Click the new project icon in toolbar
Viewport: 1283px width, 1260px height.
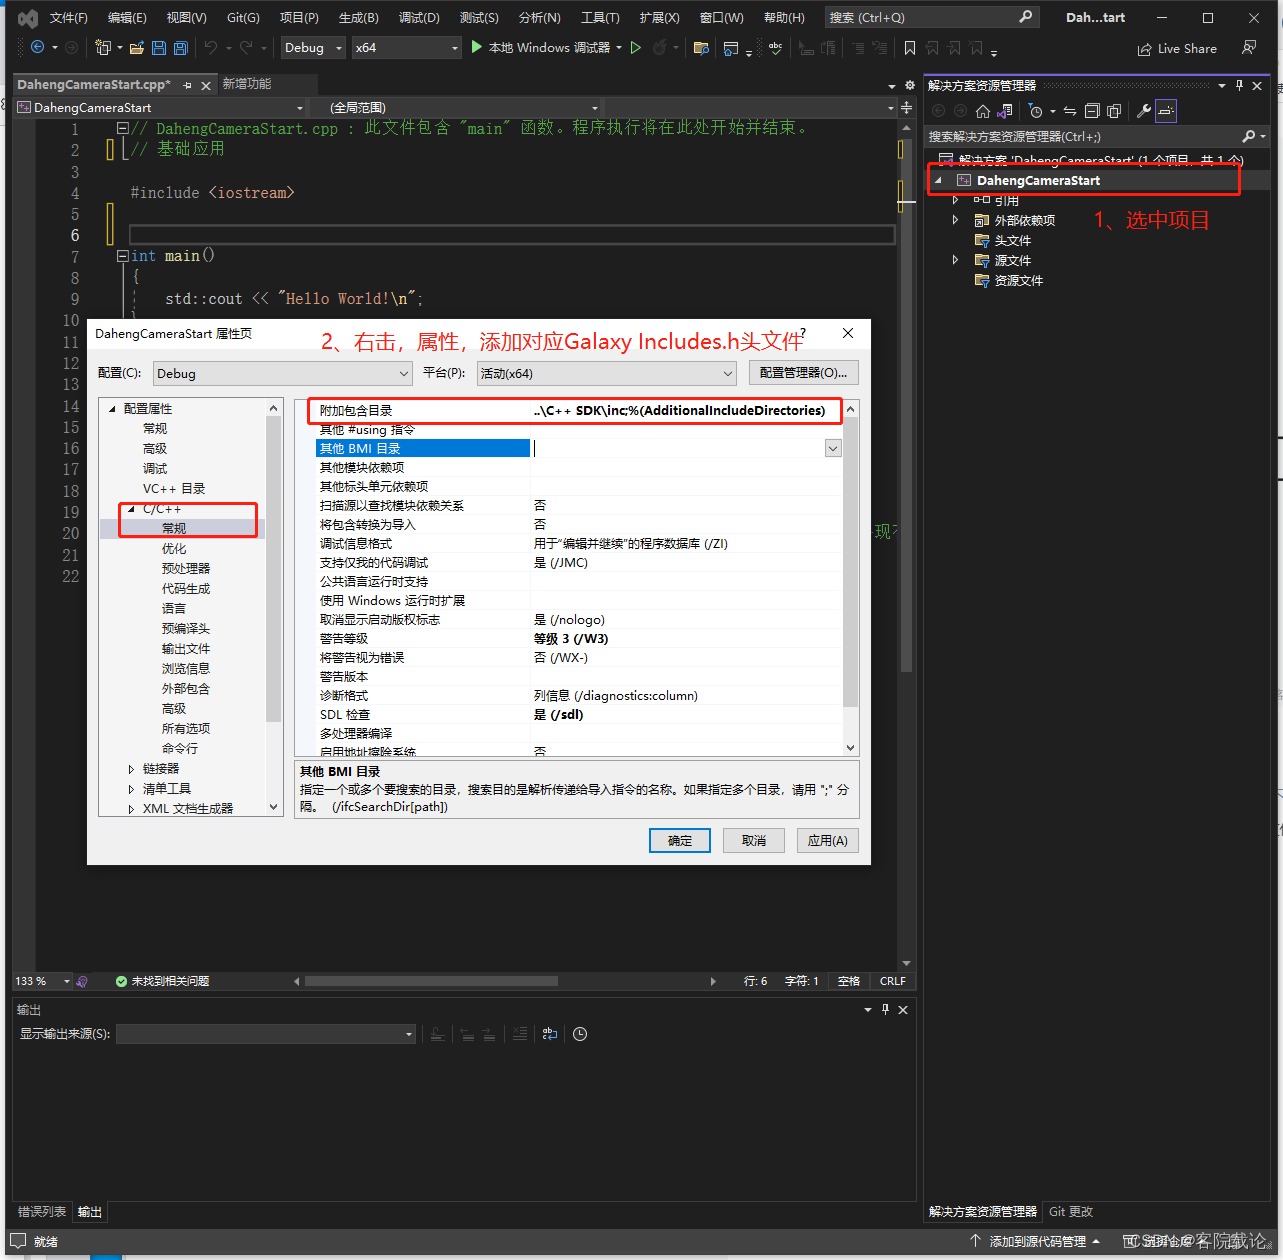coord(102,47)
